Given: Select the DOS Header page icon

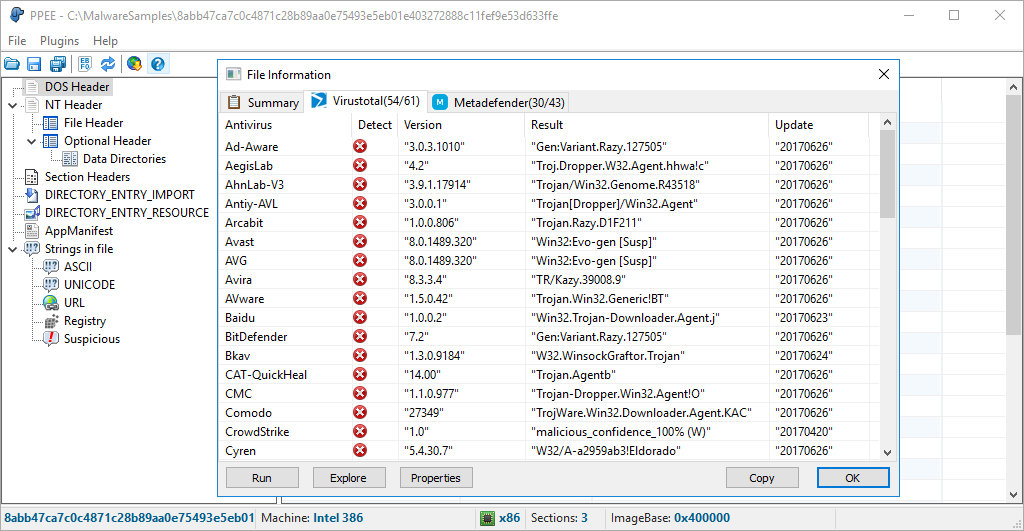Looking at the screenshot, I should click(31, 87).
